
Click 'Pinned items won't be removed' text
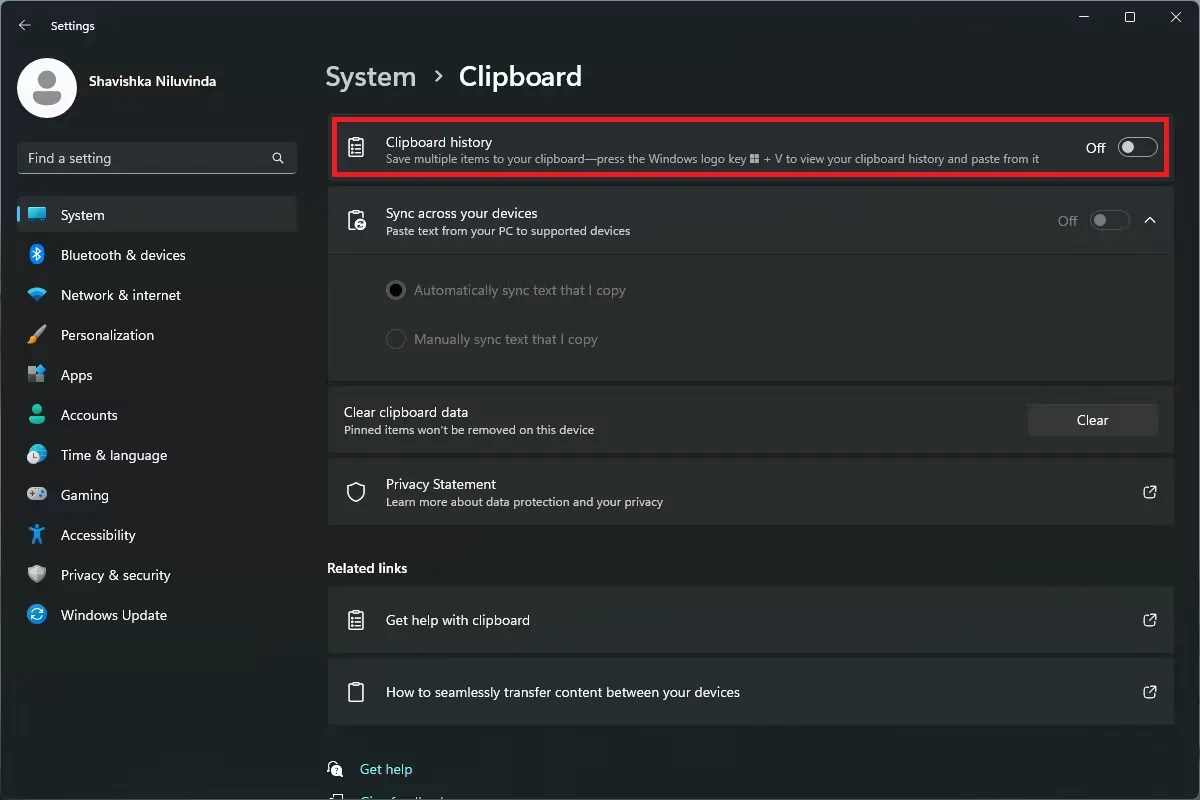click(469, 430)
